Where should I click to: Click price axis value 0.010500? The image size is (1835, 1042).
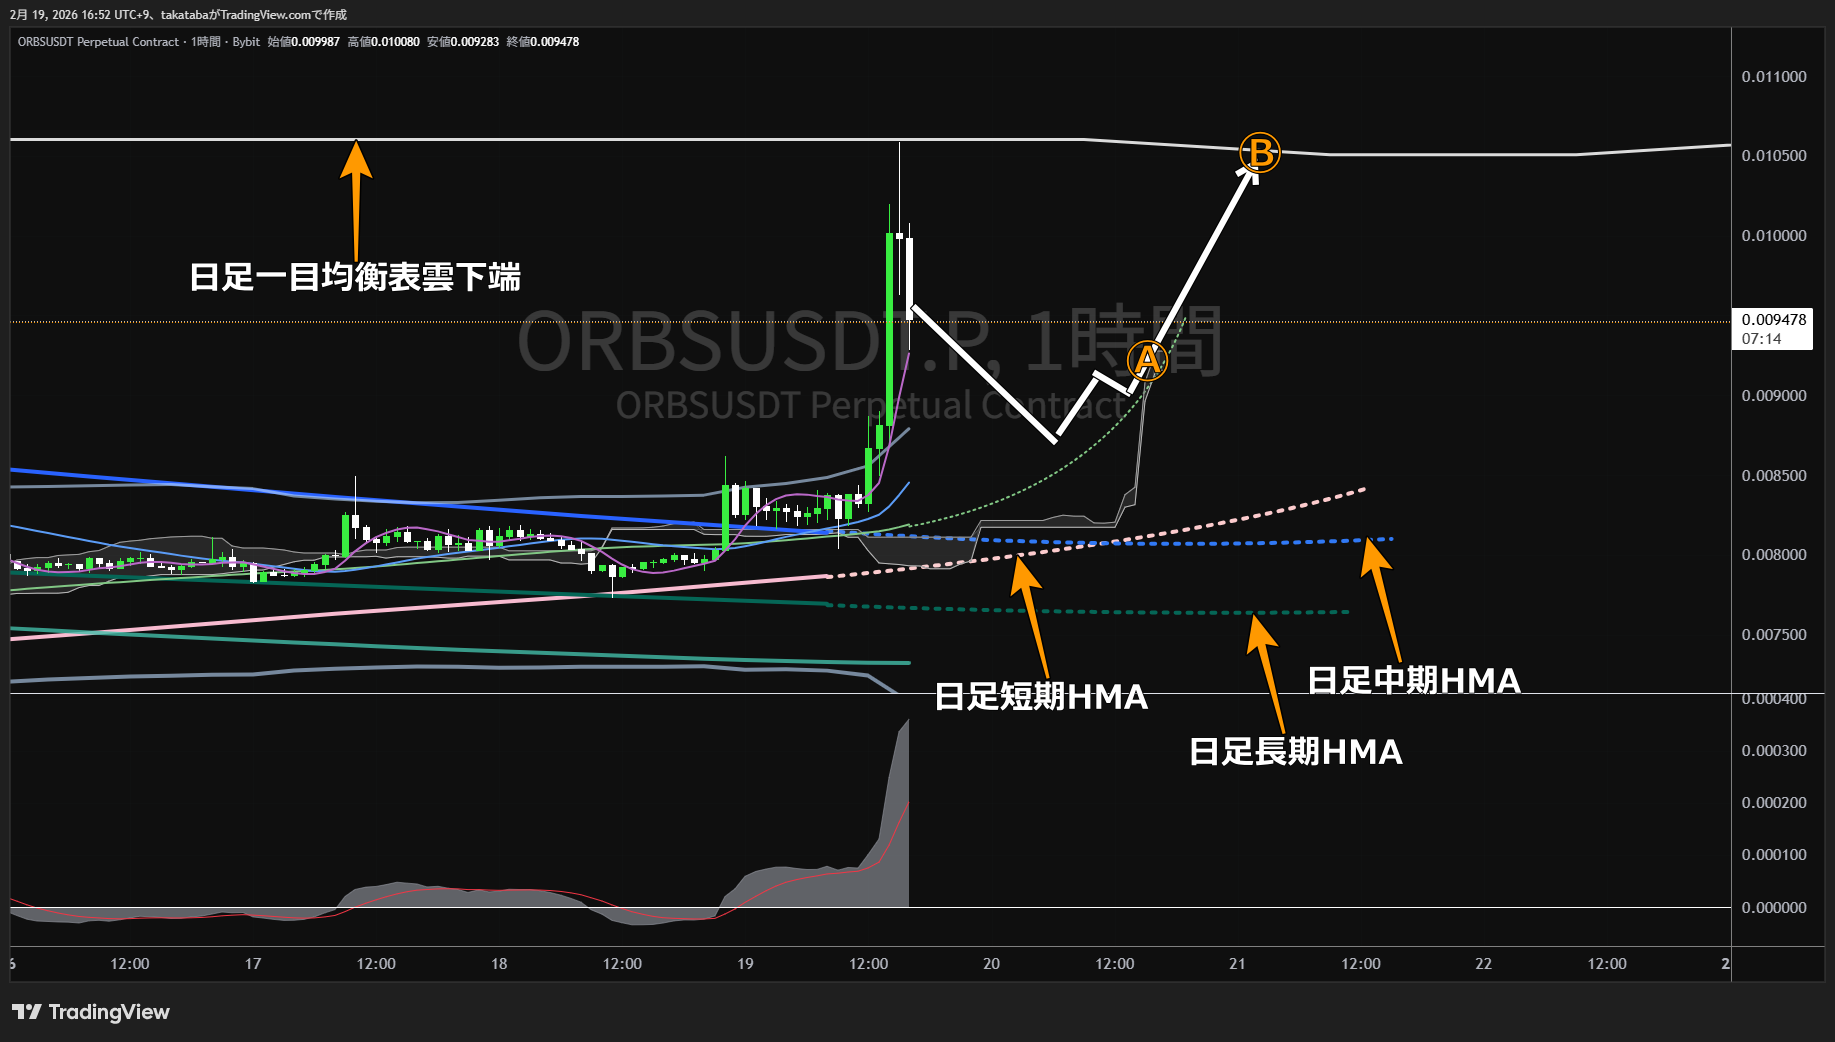tap(1774, 156)
